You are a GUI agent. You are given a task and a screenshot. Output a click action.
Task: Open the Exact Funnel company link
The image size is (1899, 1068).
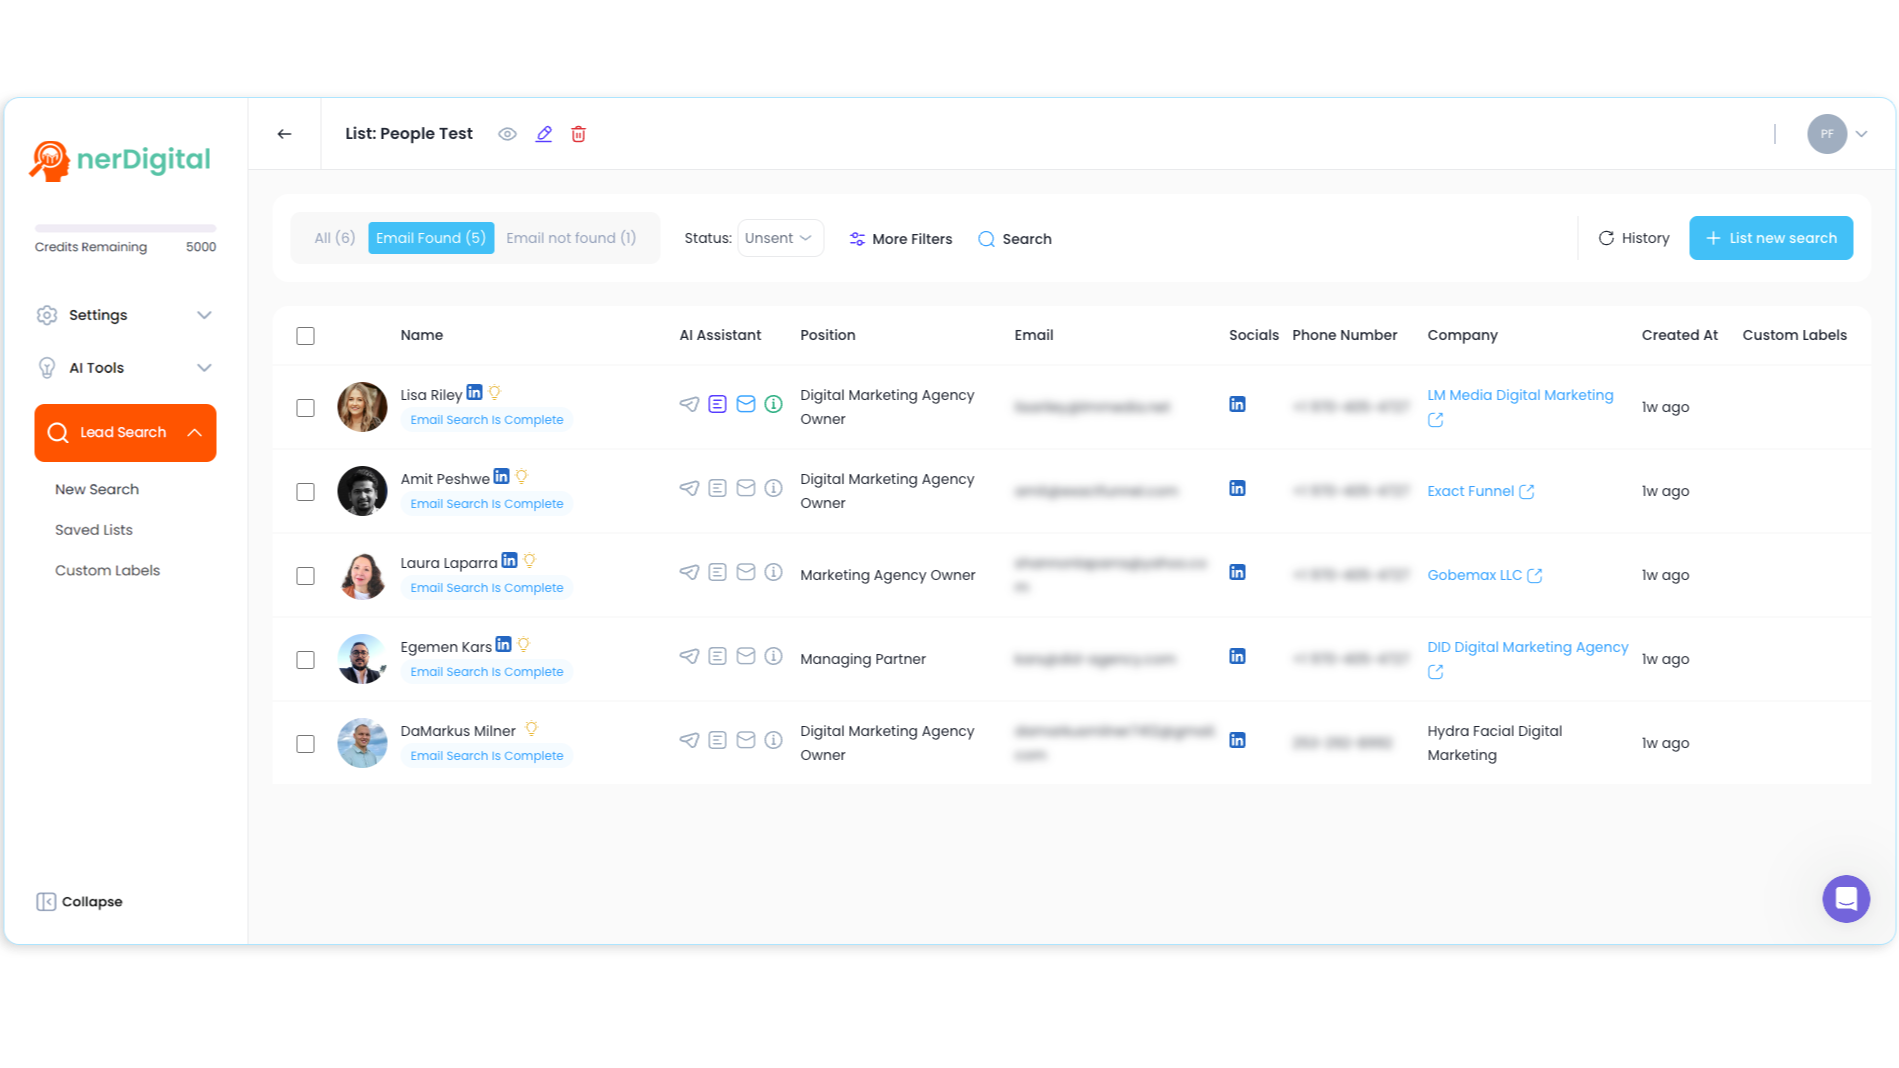(x=1470, y=491)
